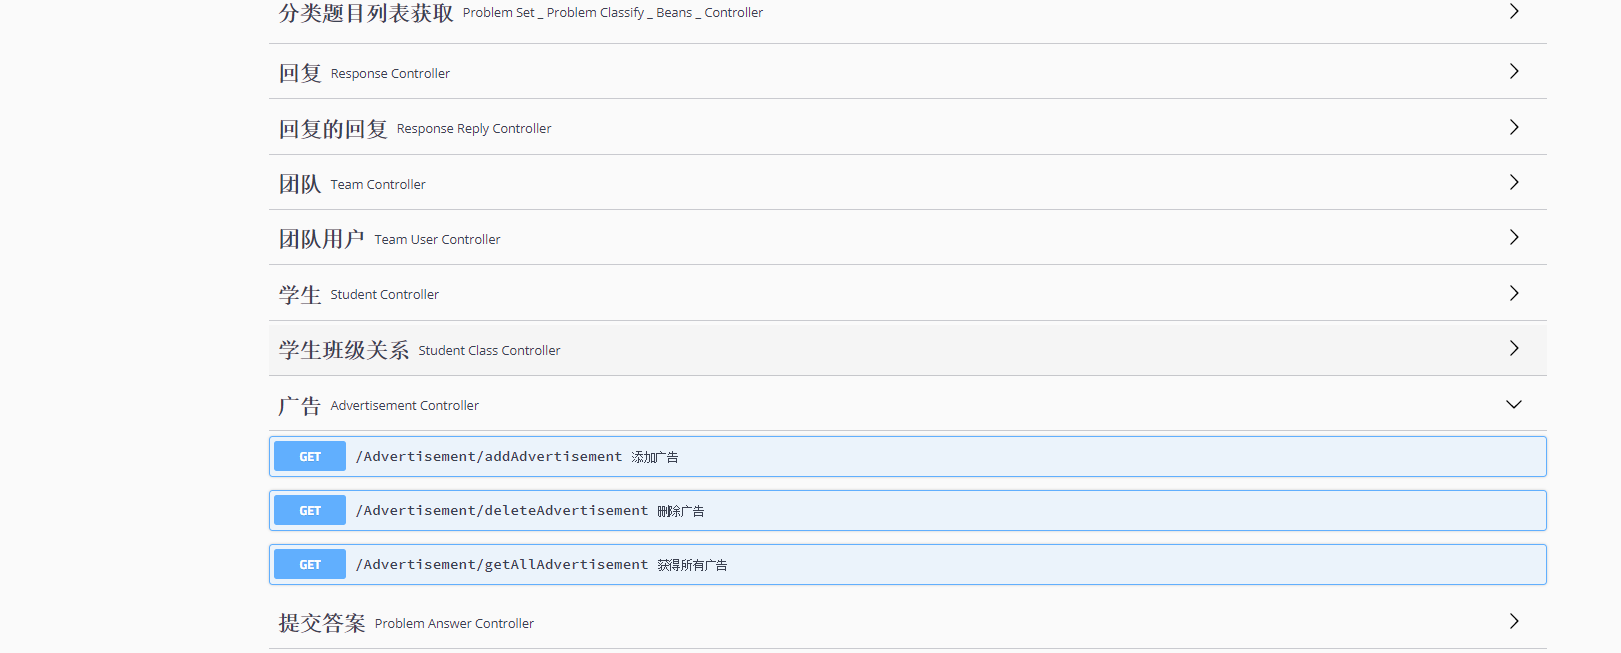Screen dimensions: 1621x653
Task: Click GET badge for getAllAdvertisement endpoint
Action: pos(310,564)
